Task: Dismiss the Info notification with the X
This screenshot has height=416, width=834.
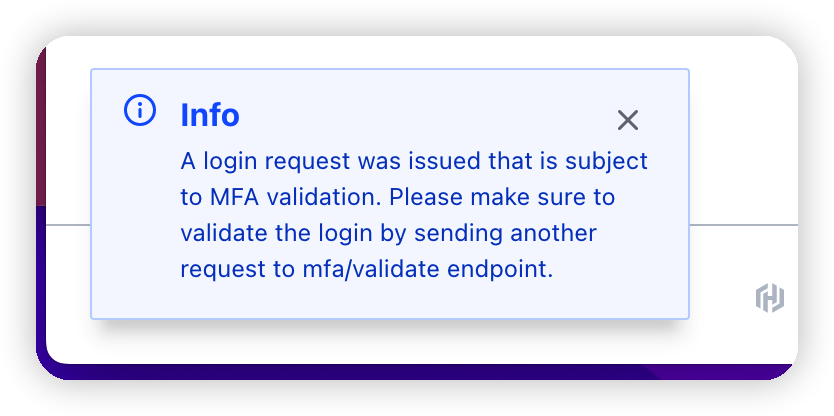Action: click(627, 120)
